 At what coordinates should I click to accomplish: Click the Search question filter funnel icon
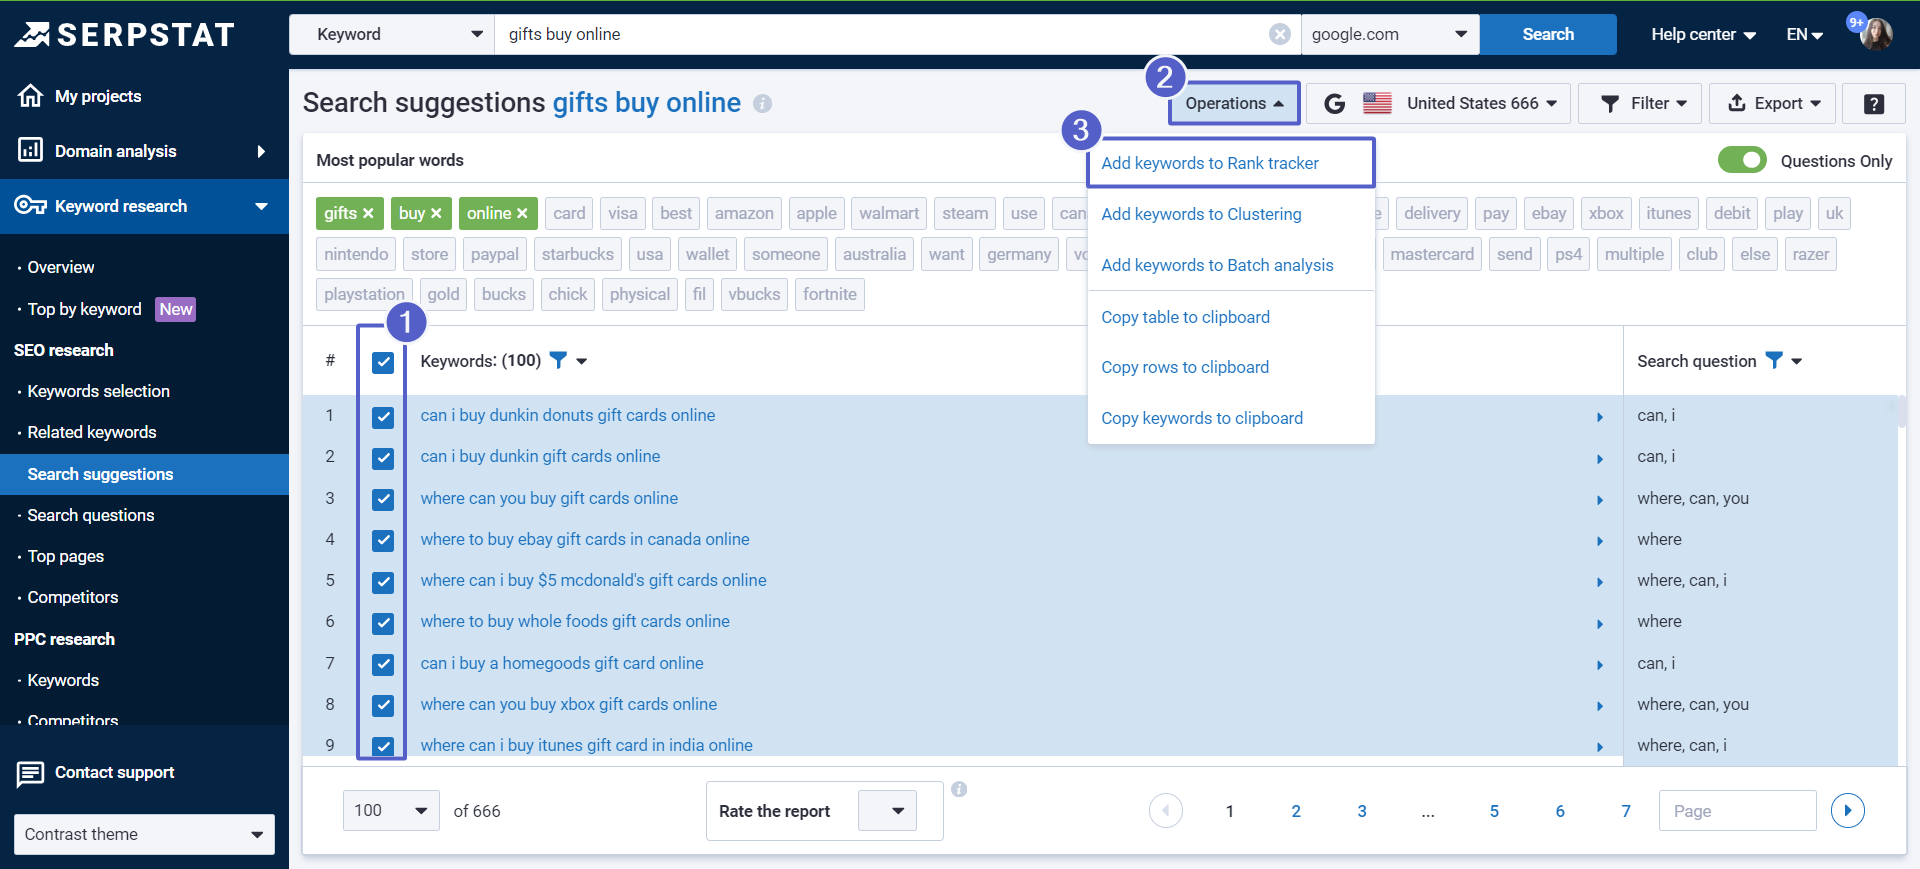coord(1774,360)
